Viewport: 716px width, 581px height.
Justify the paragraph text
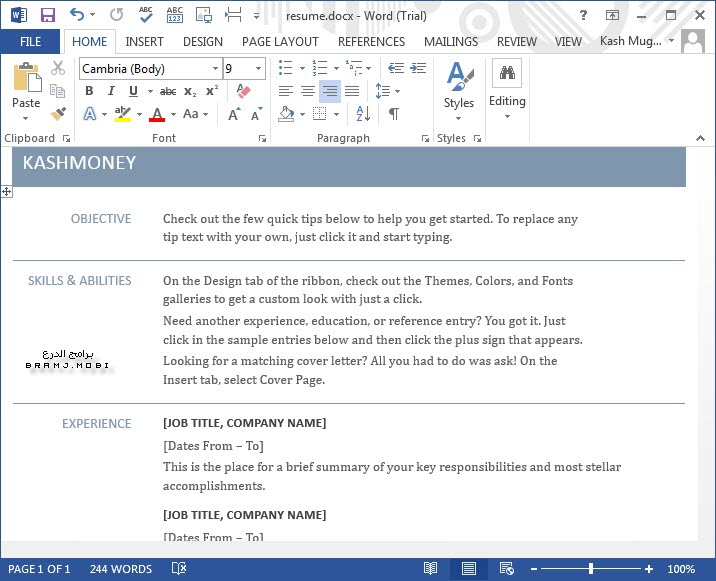352,91
